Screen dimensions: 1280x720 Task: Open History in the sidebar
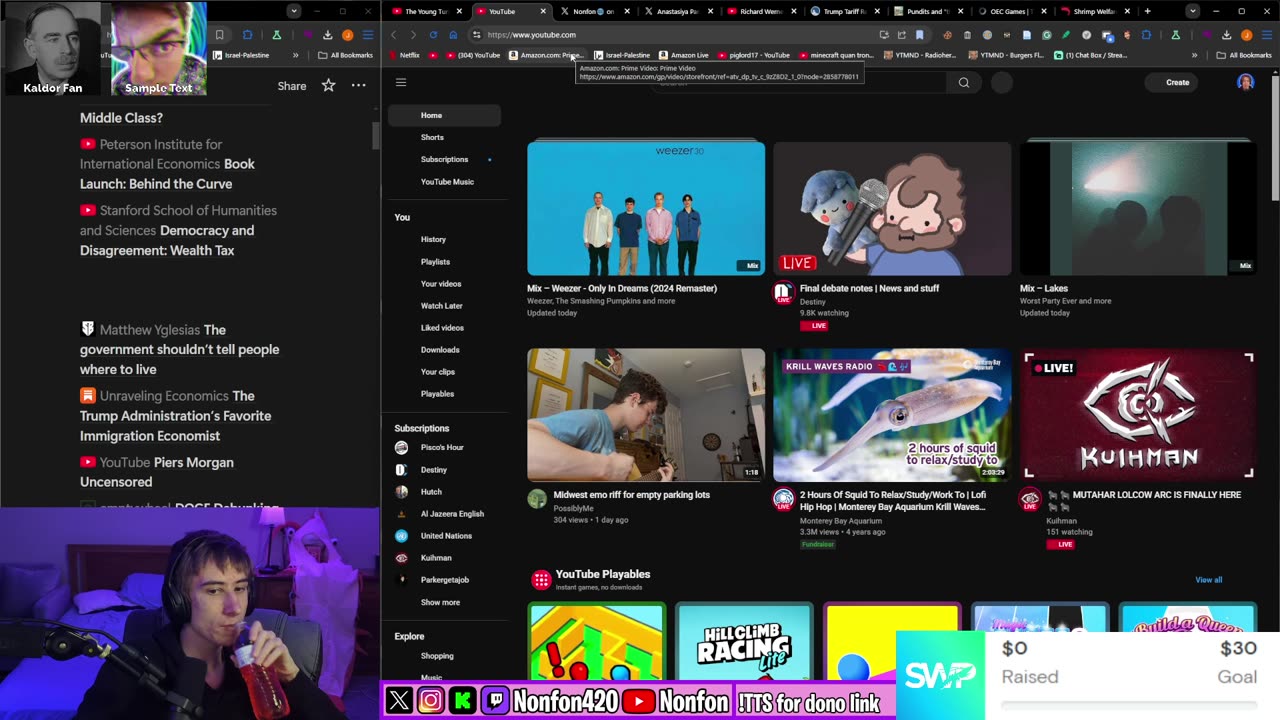pos(444,239)
